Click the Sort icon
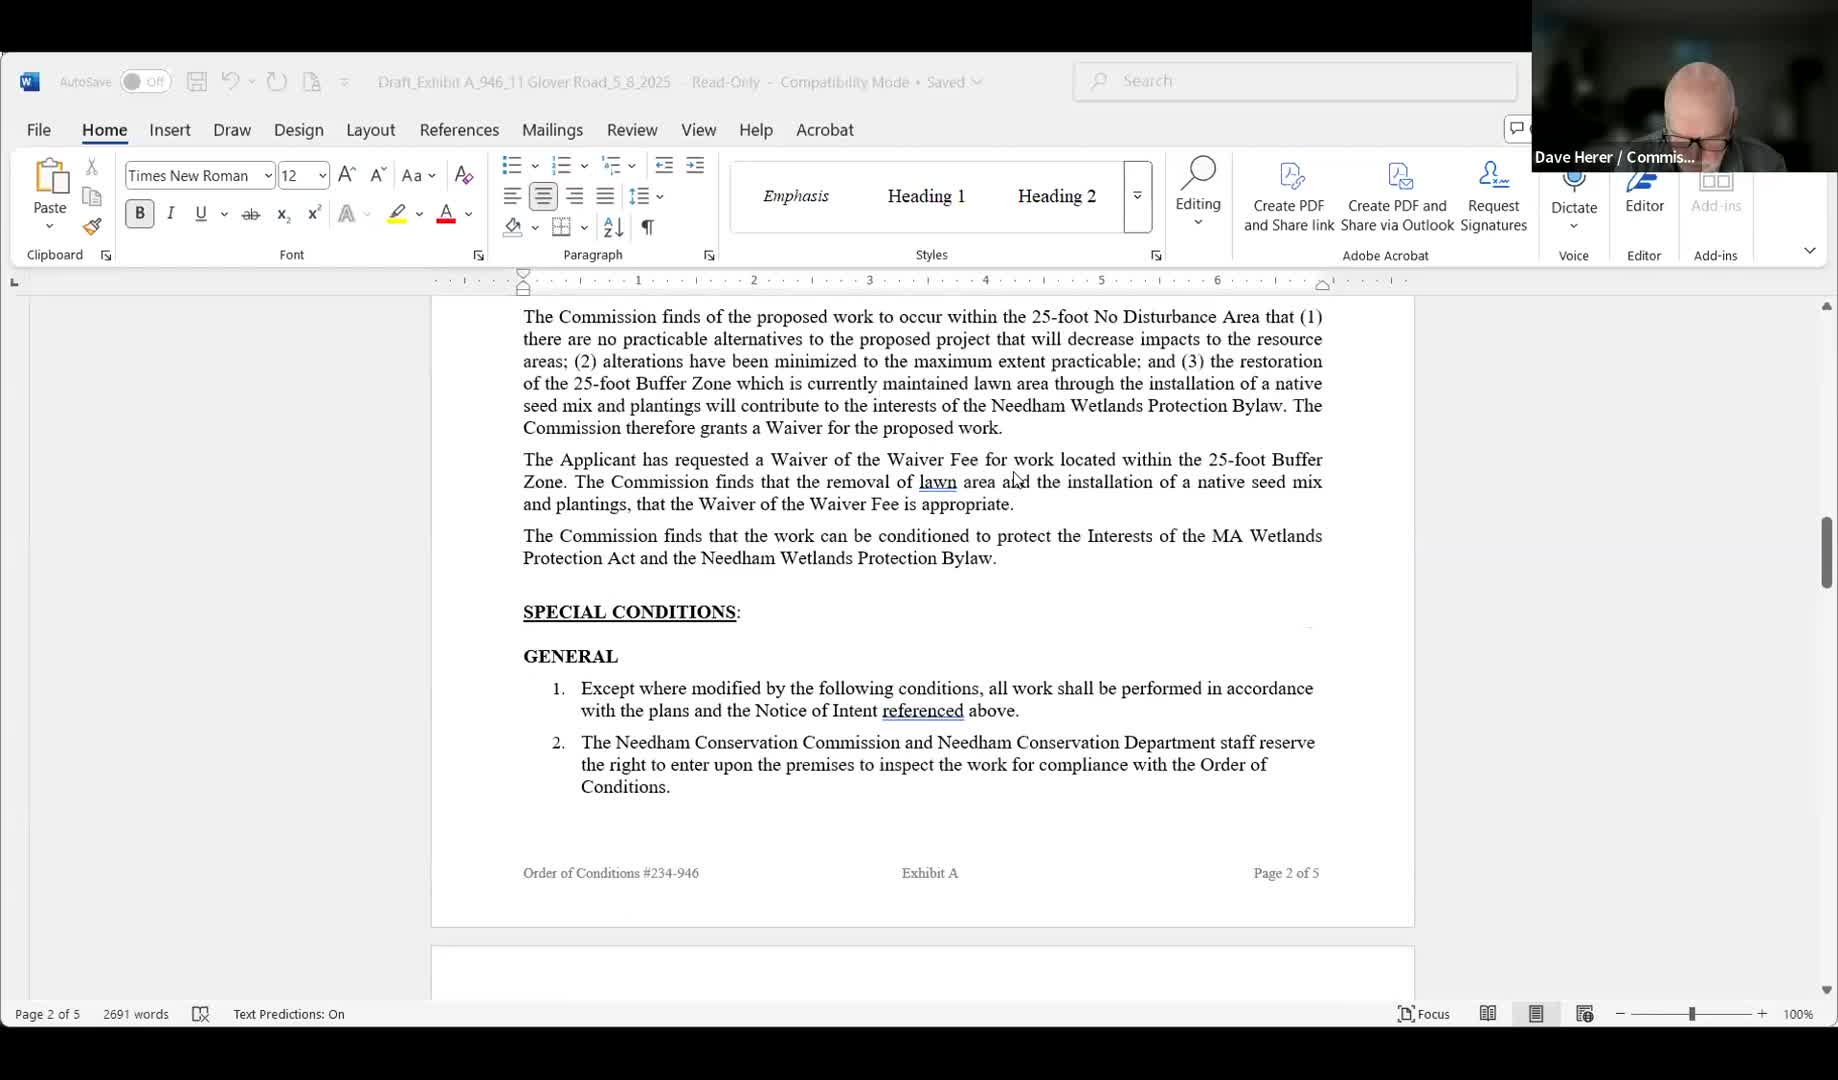 (613, 227)
